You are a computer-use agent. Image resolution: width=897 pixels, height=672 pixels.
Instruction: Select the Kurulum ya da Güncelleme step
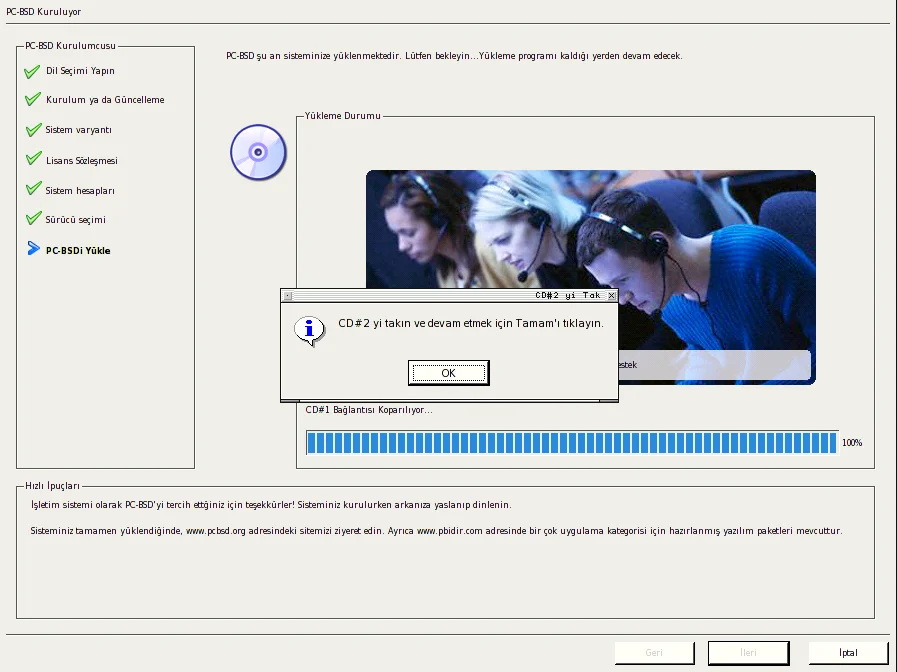pyautogui.click(x=105, y=100)
